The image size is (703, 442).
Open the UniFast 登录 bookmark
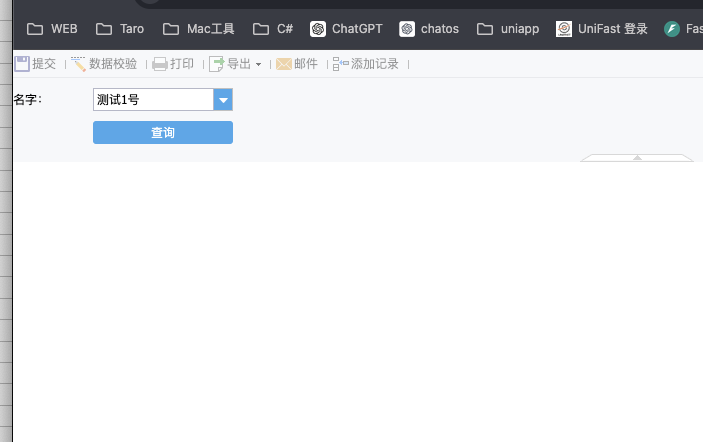pyautogui.click(x=602, y=29)
